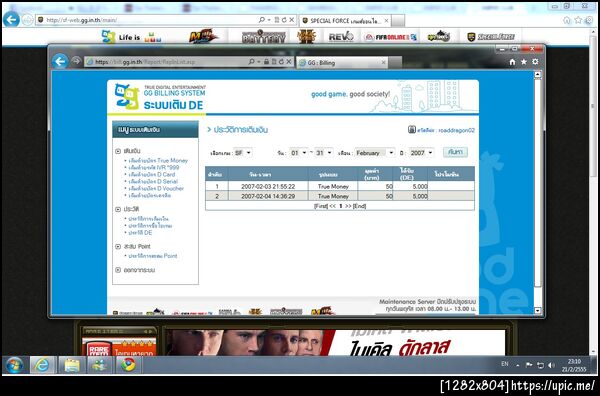The width and height of the screenshot is (600, 396).
Task: Go to [First] page of results
Action: click(321, 206)
